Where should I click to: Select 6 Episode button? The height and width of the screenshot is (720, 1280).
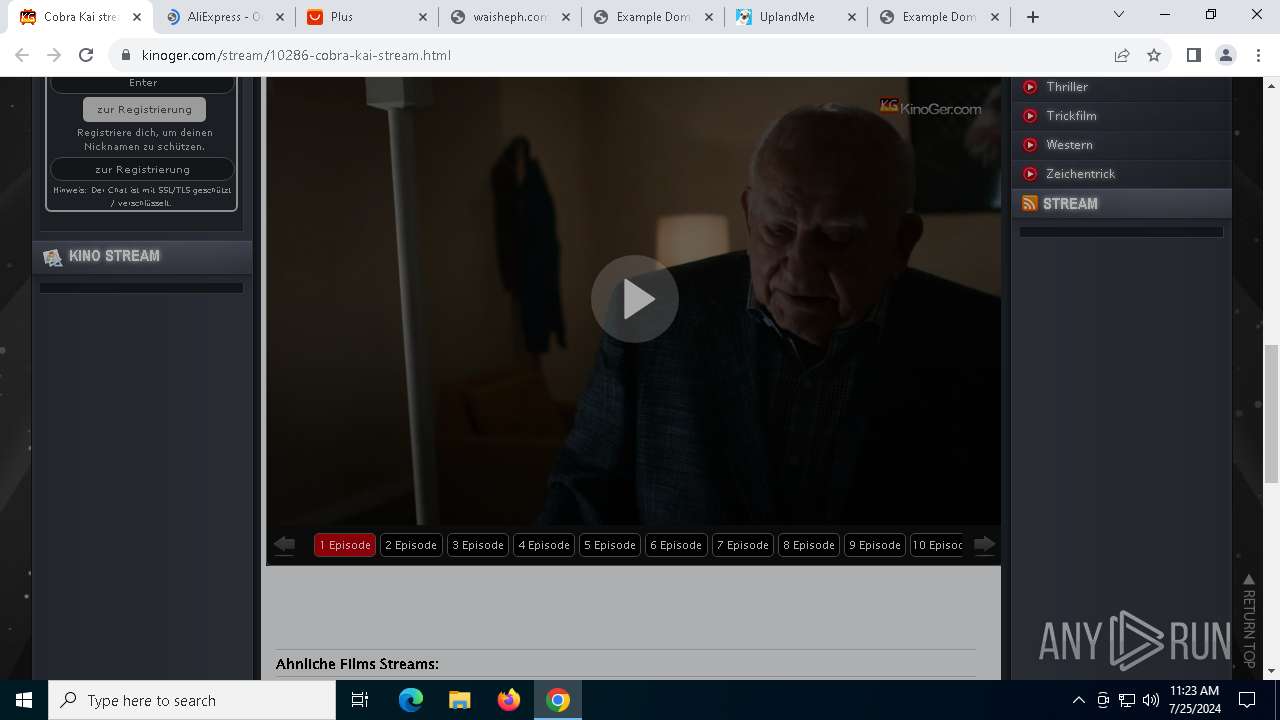point(676,545)
